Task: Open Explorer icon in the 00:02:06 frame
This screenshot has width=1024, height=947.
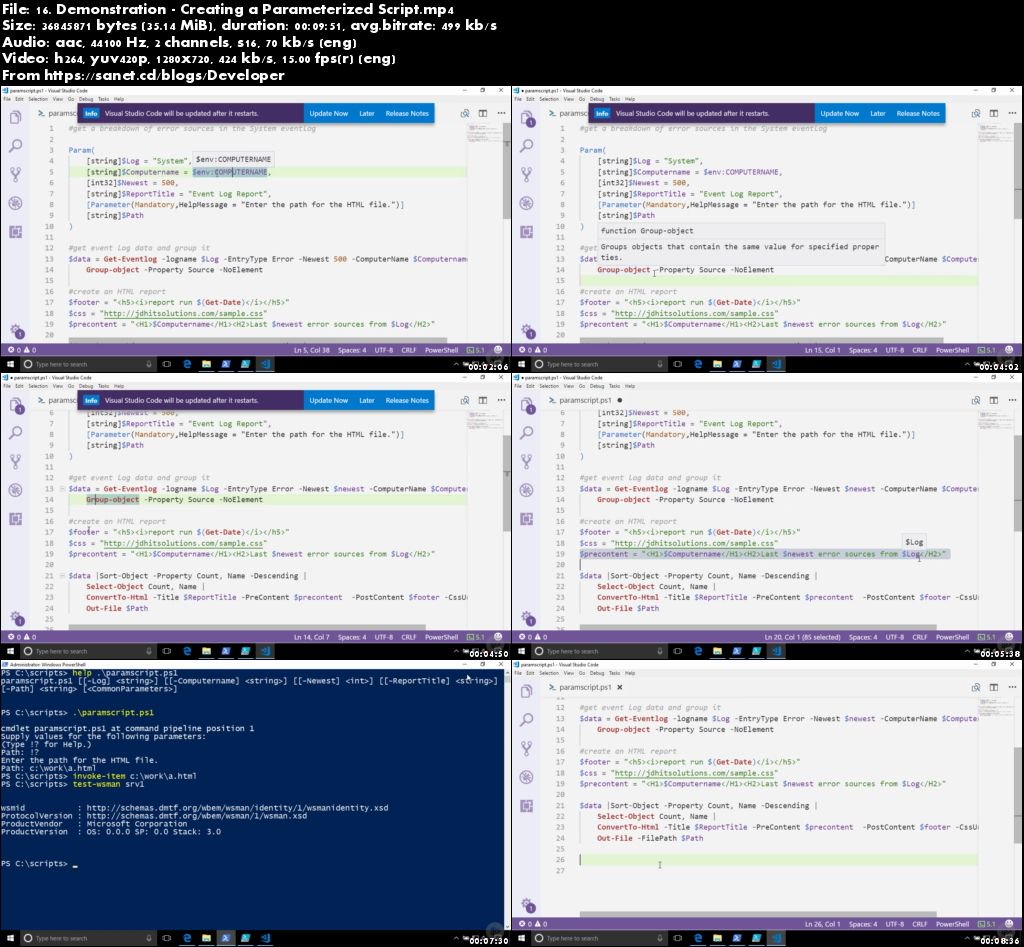Action: [16, 117]
